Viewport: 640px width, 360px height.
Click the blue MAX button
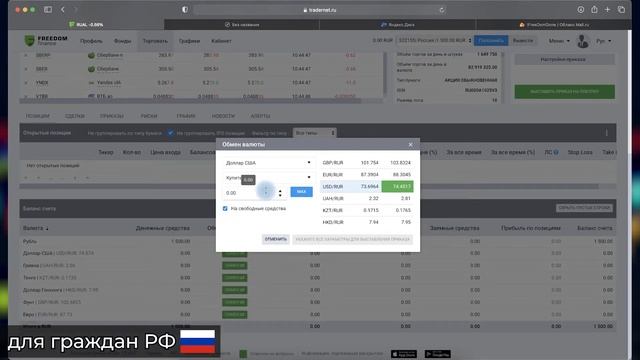click(x=302, y=192)
